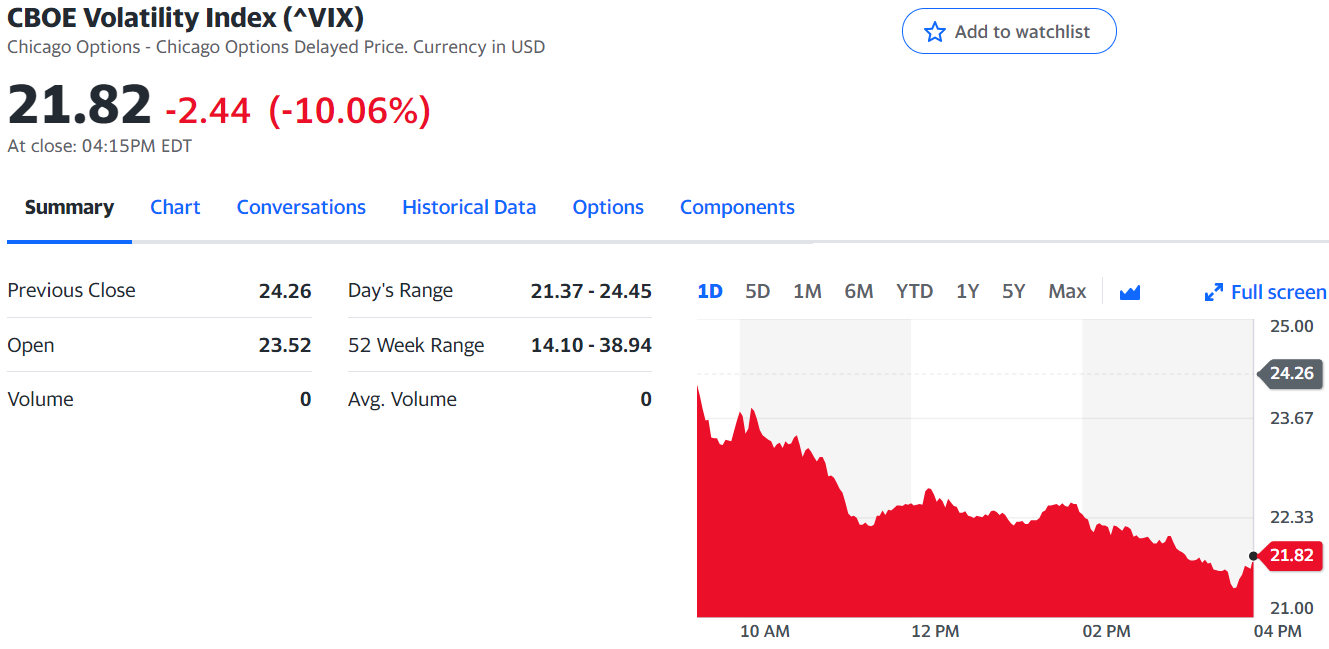Viewport: 1329px width, 649px height.
Task: Click the Previous Close value 24.26 in table
Action: 285,291
